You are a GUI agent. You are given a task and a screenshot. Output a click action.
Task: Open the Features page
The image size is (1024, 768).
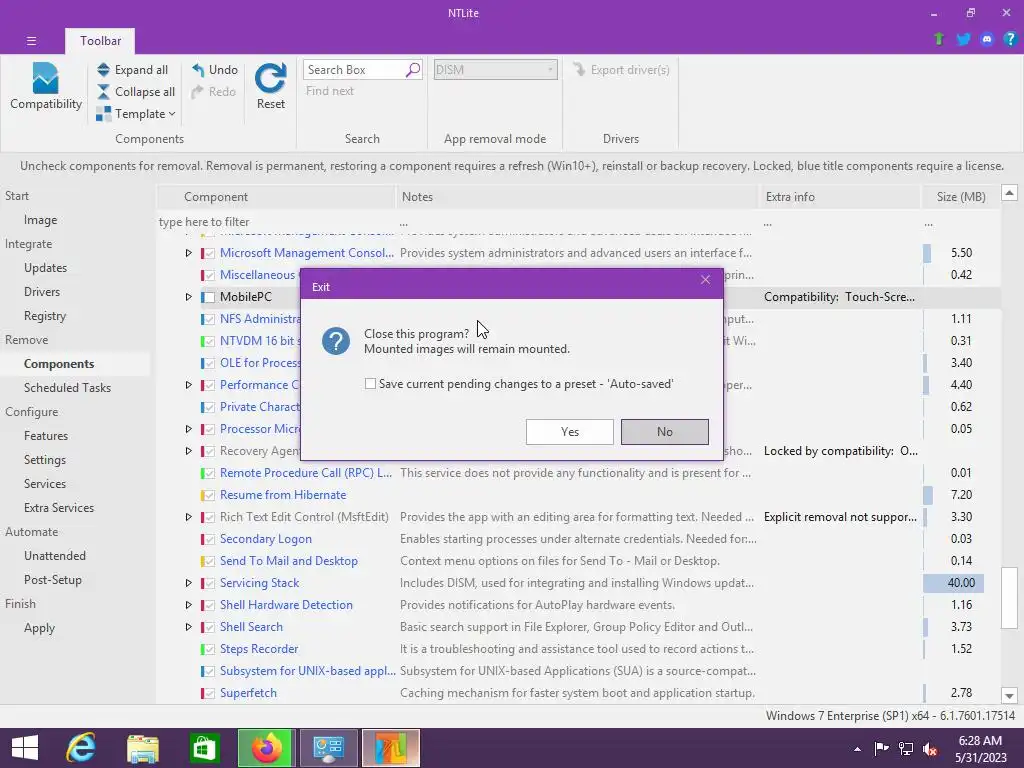46,436
